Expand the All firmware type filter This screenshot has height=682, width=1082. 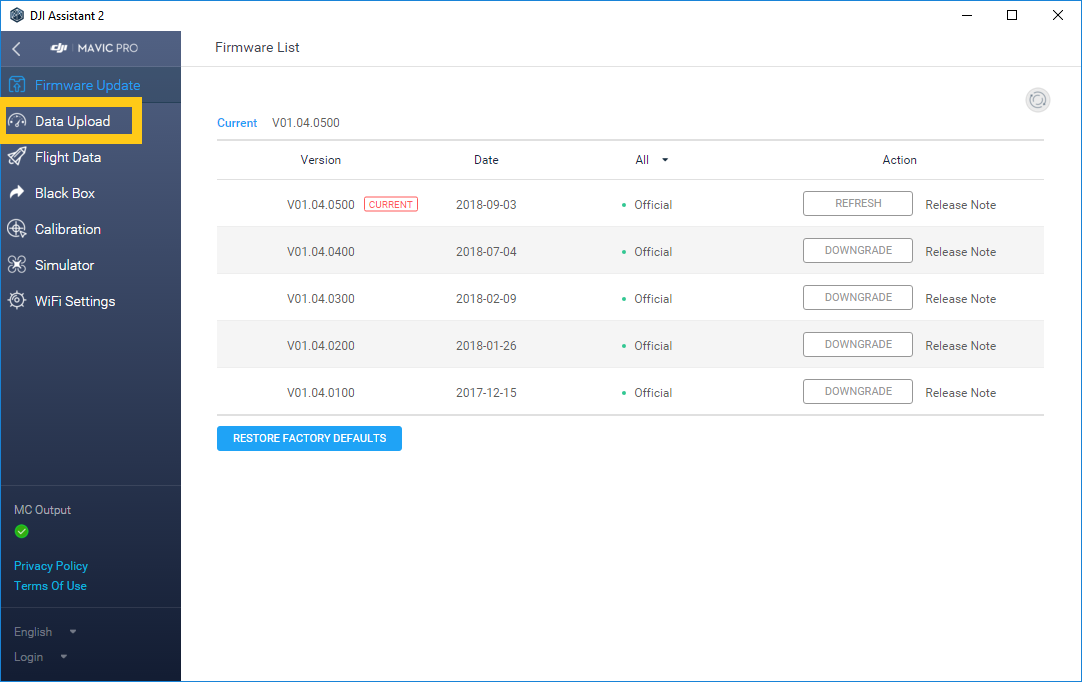(651, 159)
